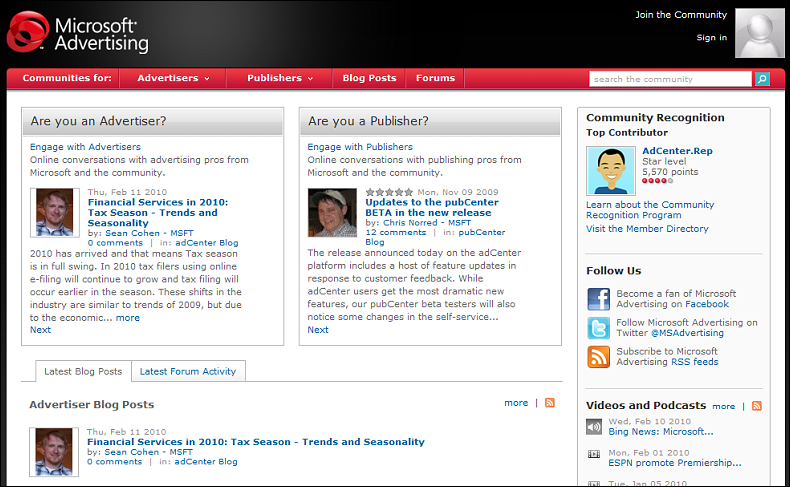
Task: Click Next in the Publisher box
Action: (318, 330)
